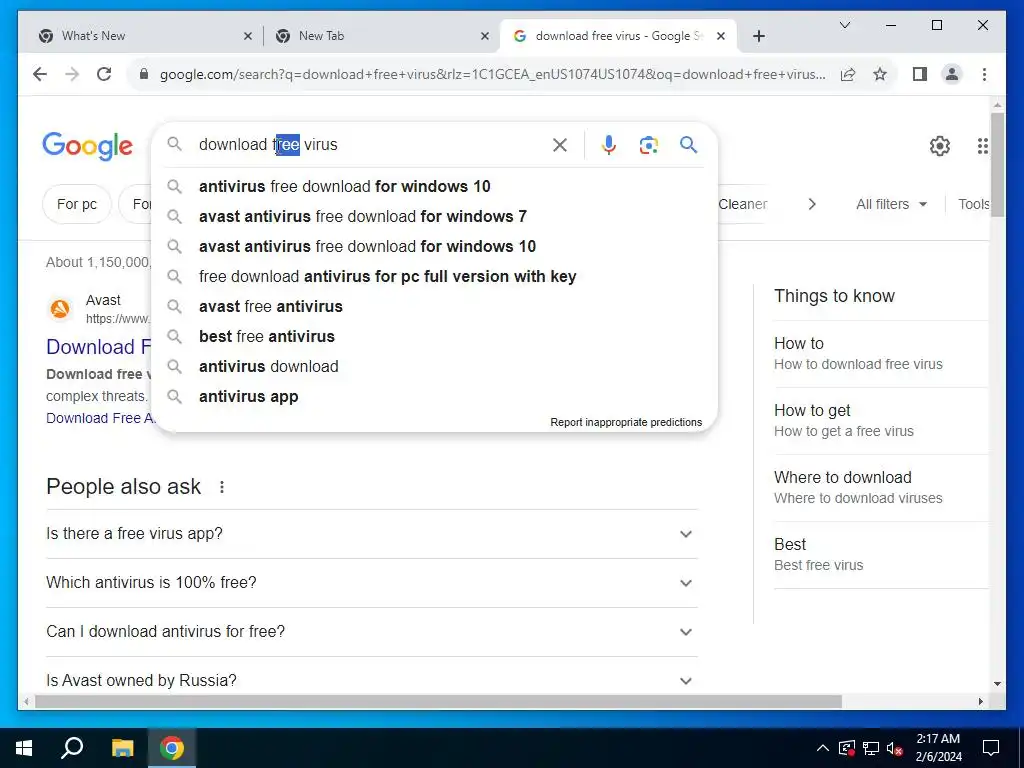1024x768 pixels.
Task: Open tab search dropdown arrow
Action: 844,25
